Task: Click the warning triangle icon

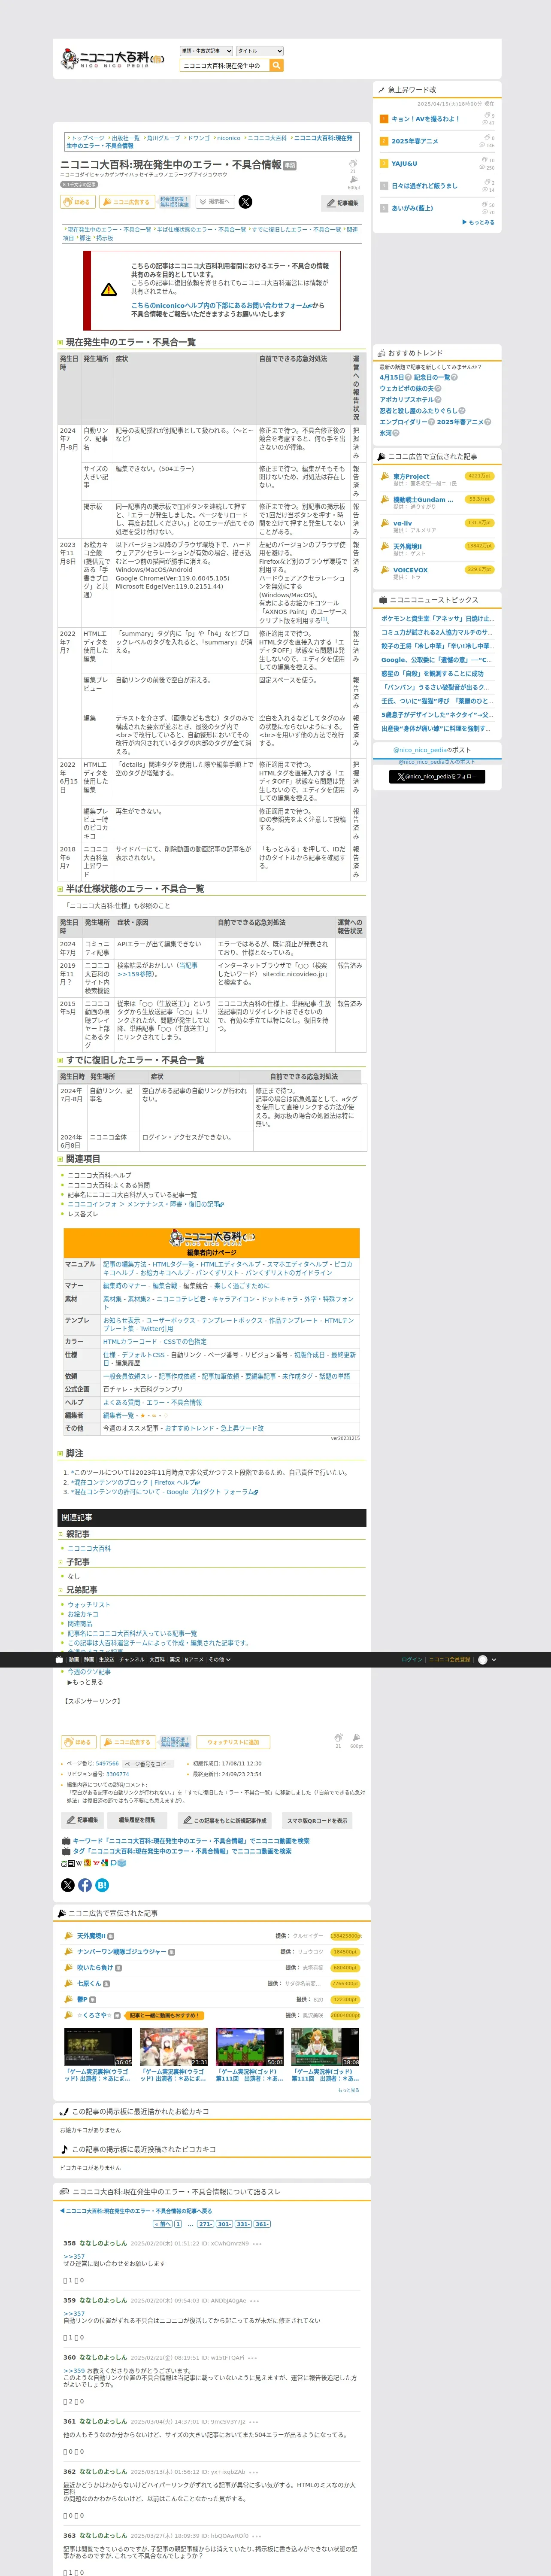Action: pos(109,290)
